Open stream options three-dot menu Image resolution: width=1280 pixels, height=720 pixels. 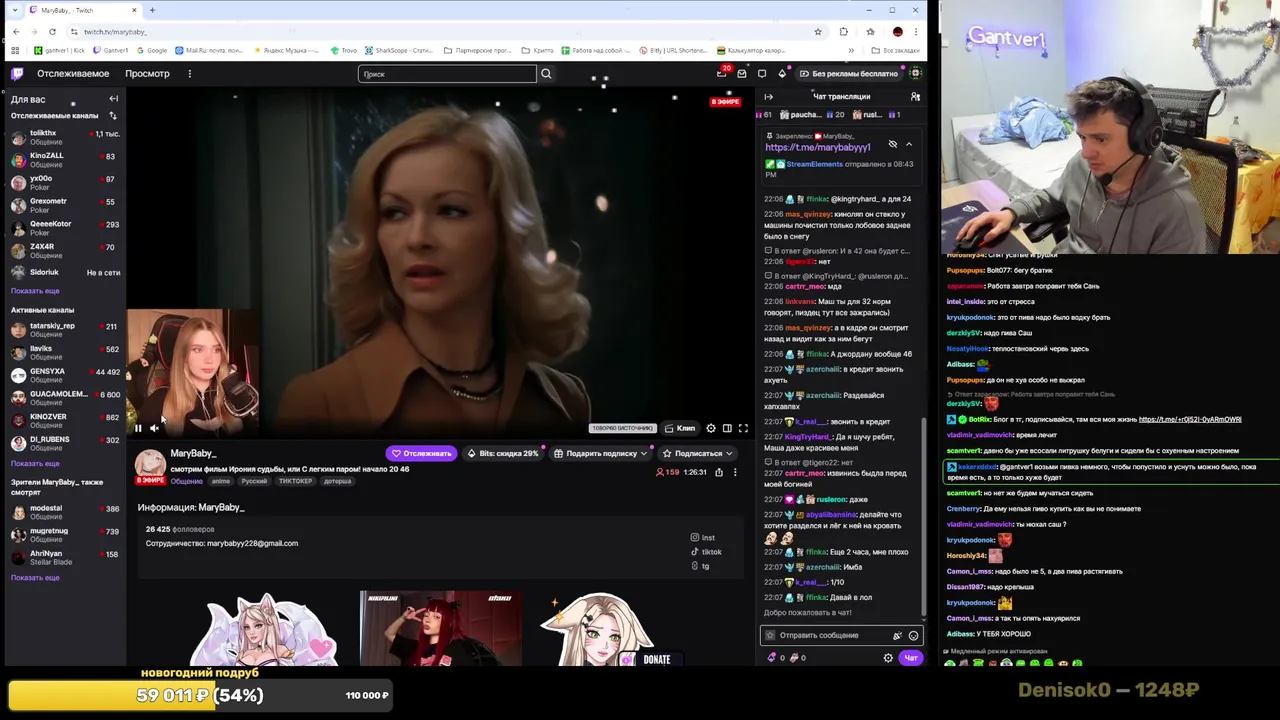point(735,472)
